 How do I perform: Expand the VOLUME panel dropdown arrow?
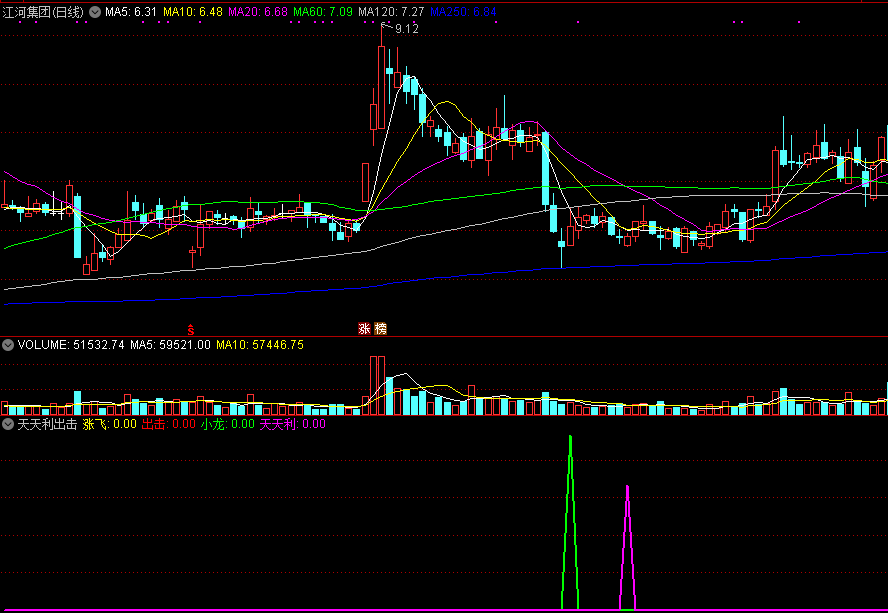pyautogui.click(x=8, y=345)
